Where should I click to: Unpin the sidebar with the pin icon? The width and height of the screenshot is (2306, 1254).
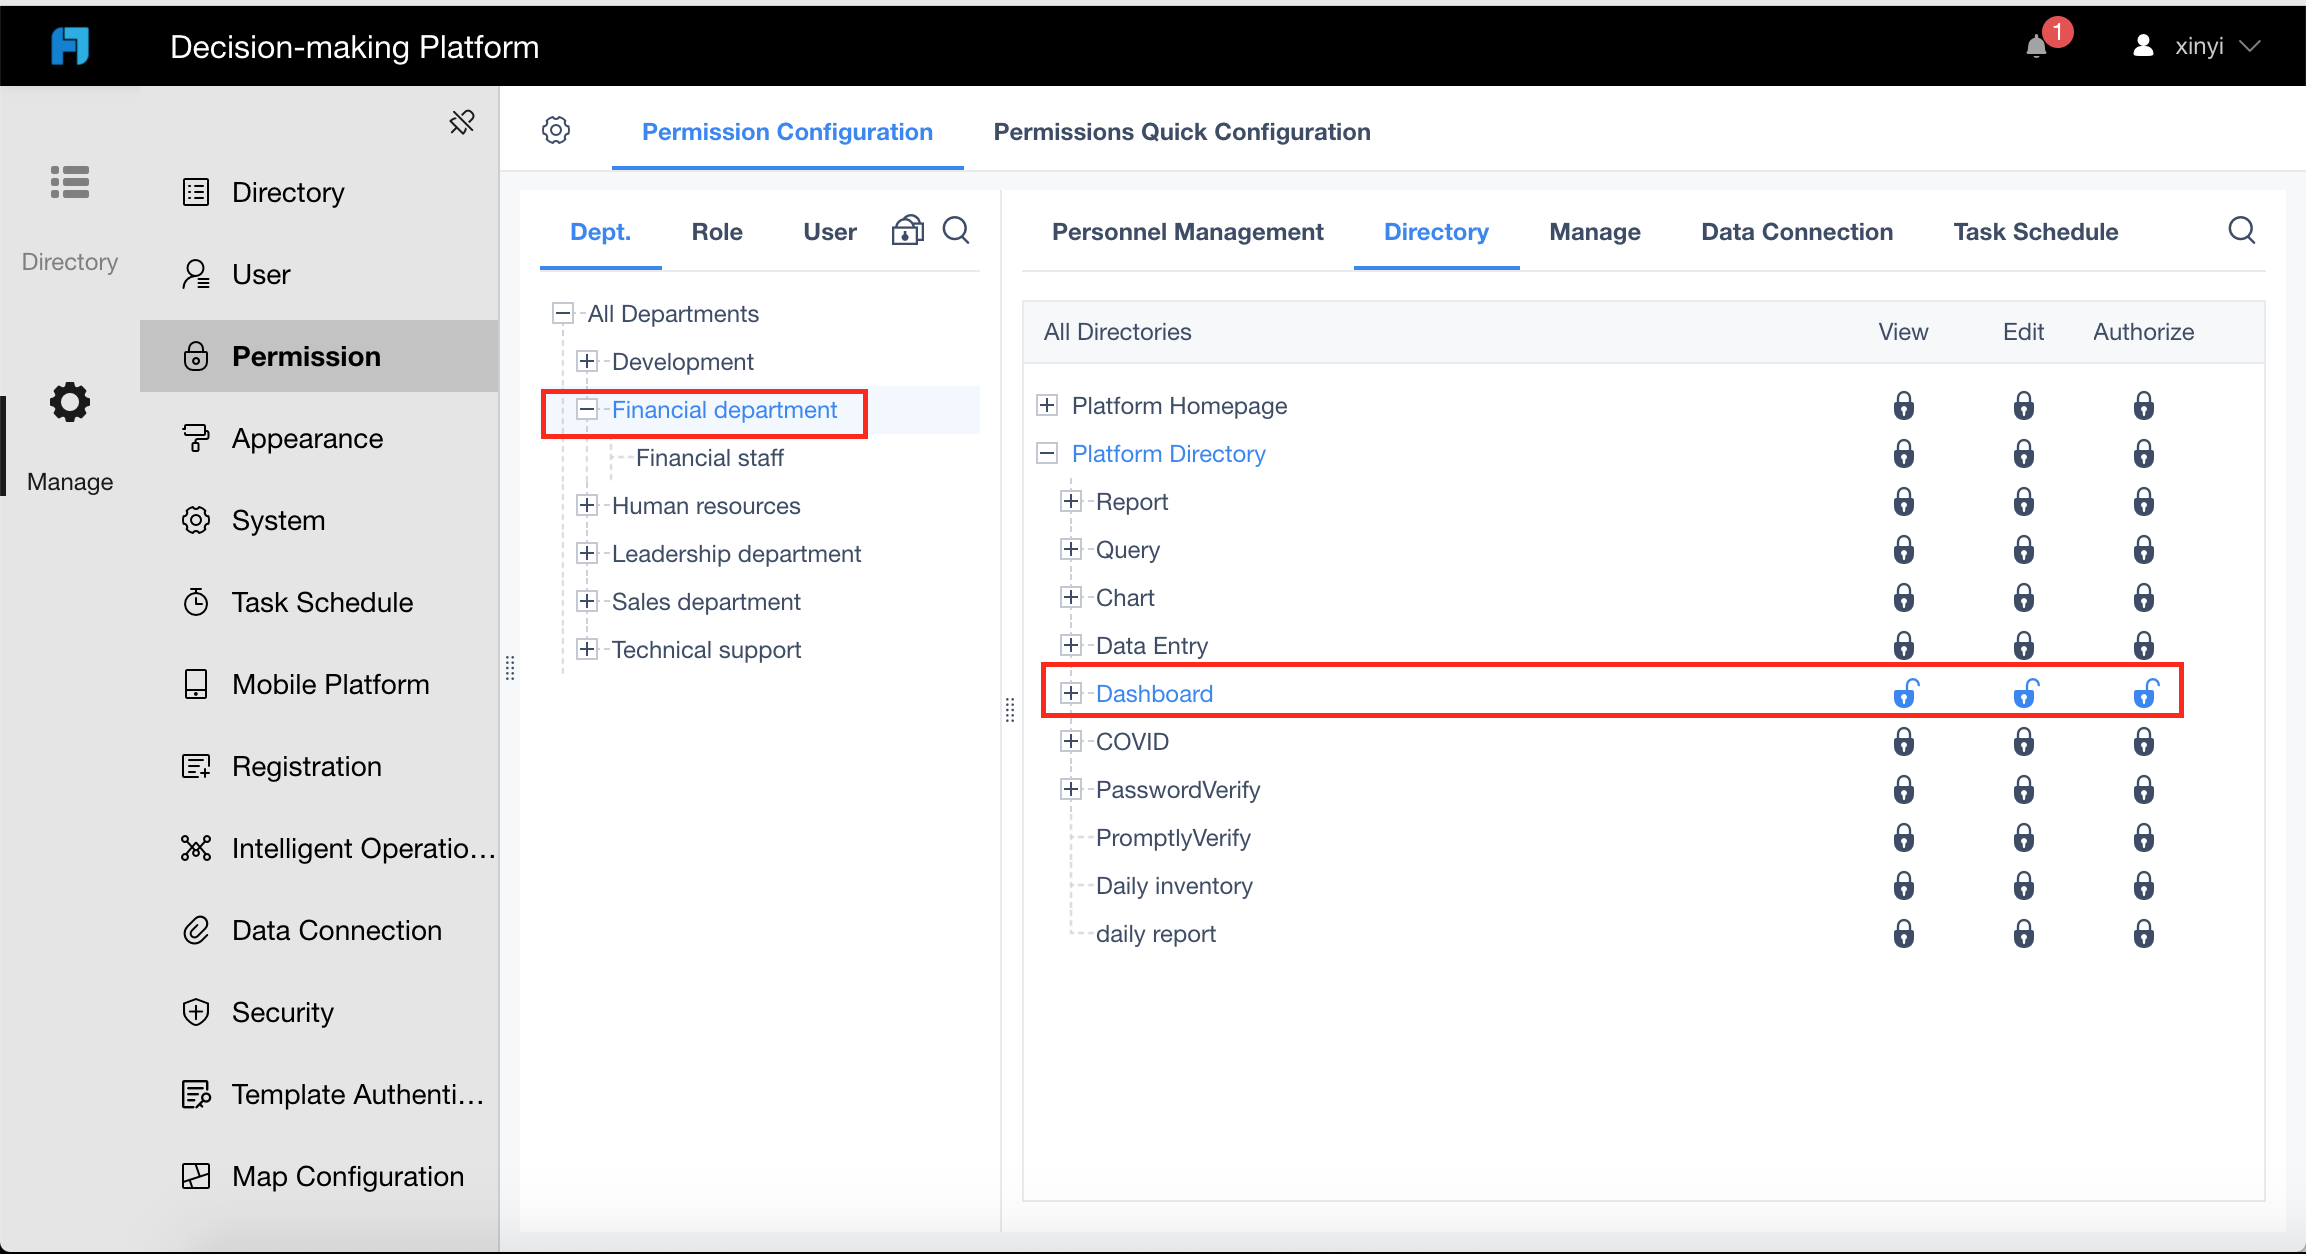(462, 122)
